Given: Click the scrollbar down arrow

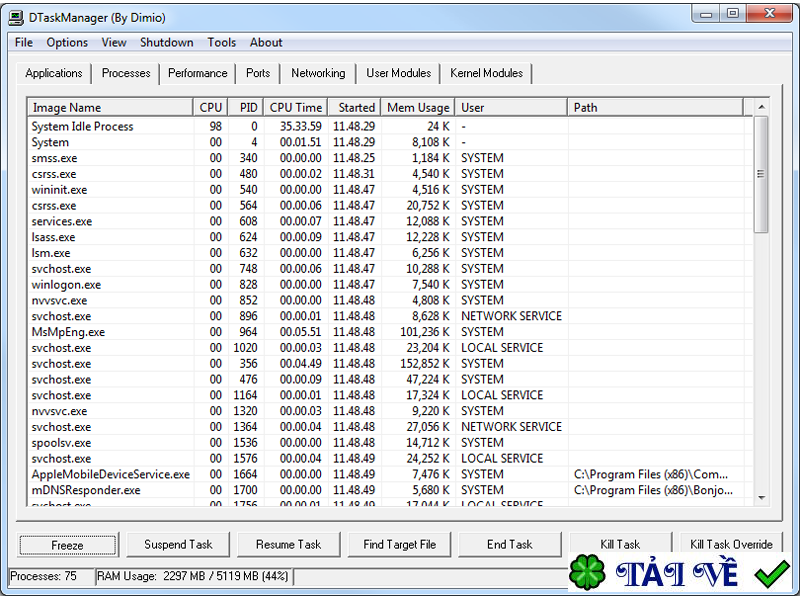Looking at the screenshot, I should point(761,497).
